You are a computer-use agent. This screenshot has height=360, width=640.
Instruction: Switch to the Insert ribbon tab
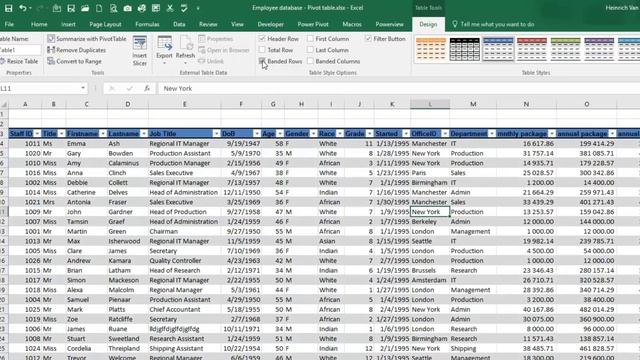point(68,24)
